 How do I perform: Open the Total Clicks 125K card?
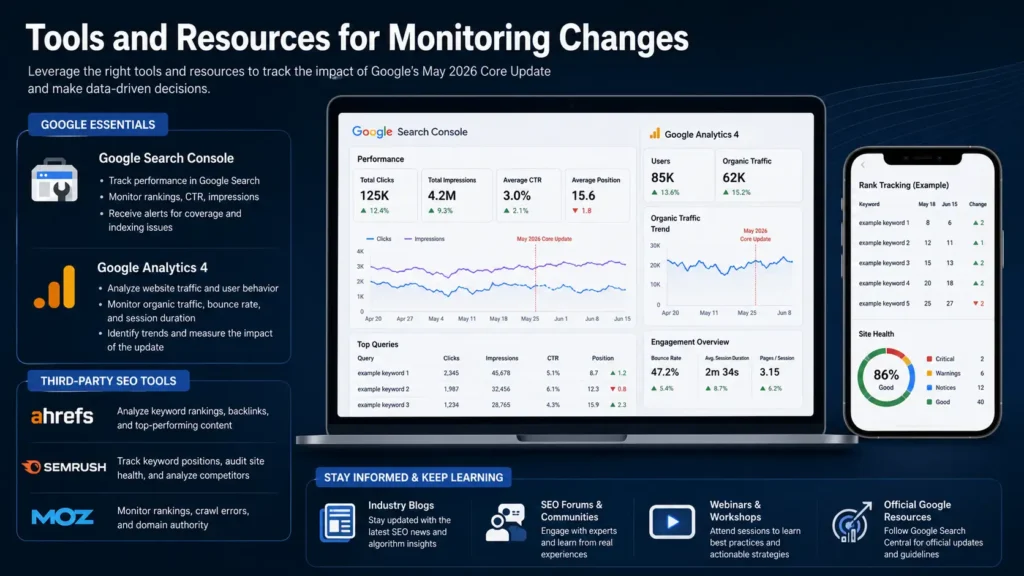click(x=387, y=195)
